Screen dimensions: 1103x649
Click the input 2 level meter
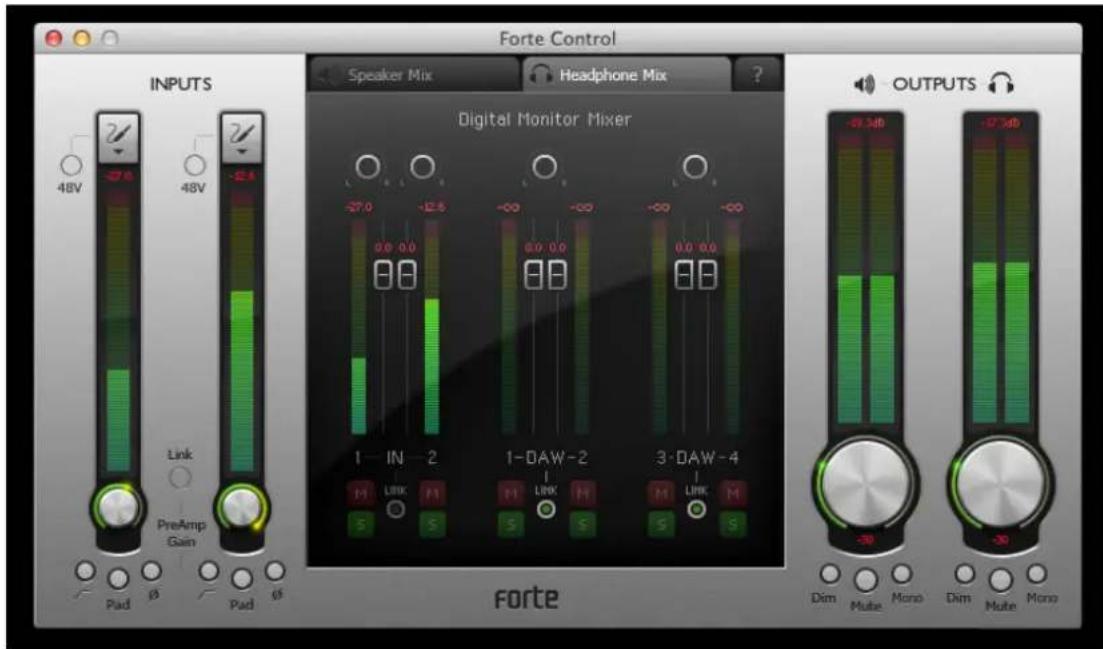click(x=242, y=330)
